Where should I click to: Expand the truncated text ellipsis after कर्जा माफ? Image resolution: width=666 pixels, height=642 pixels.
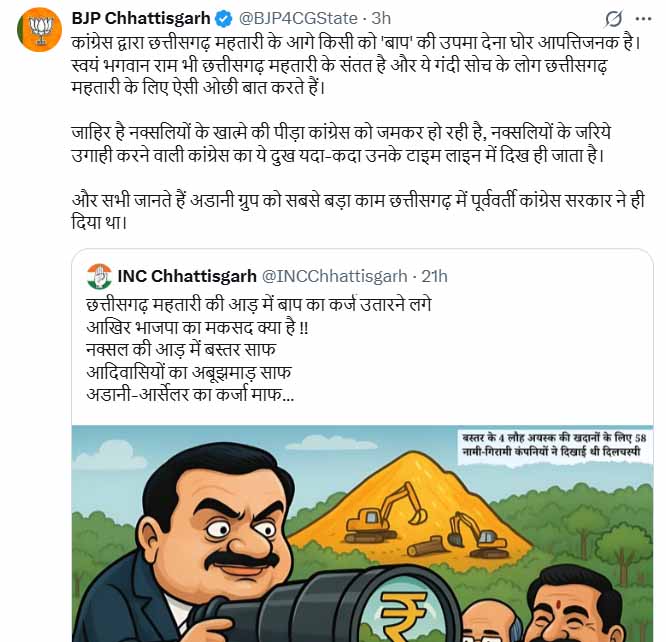click(x=288, y=395)
